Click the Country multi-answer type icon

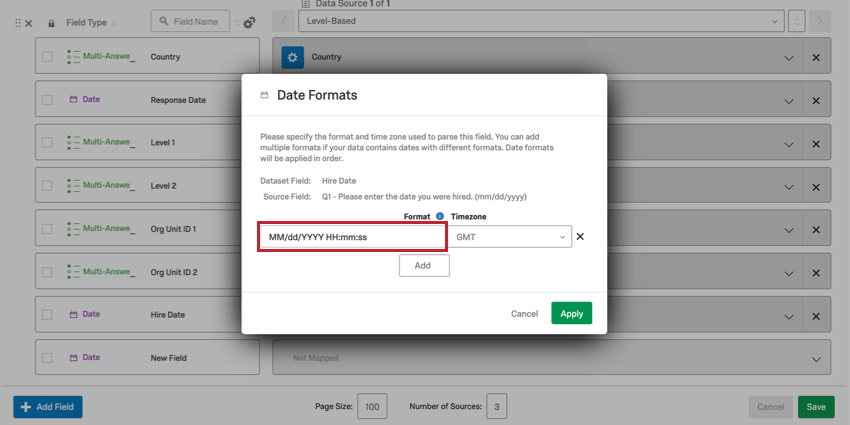pos(74,56)
